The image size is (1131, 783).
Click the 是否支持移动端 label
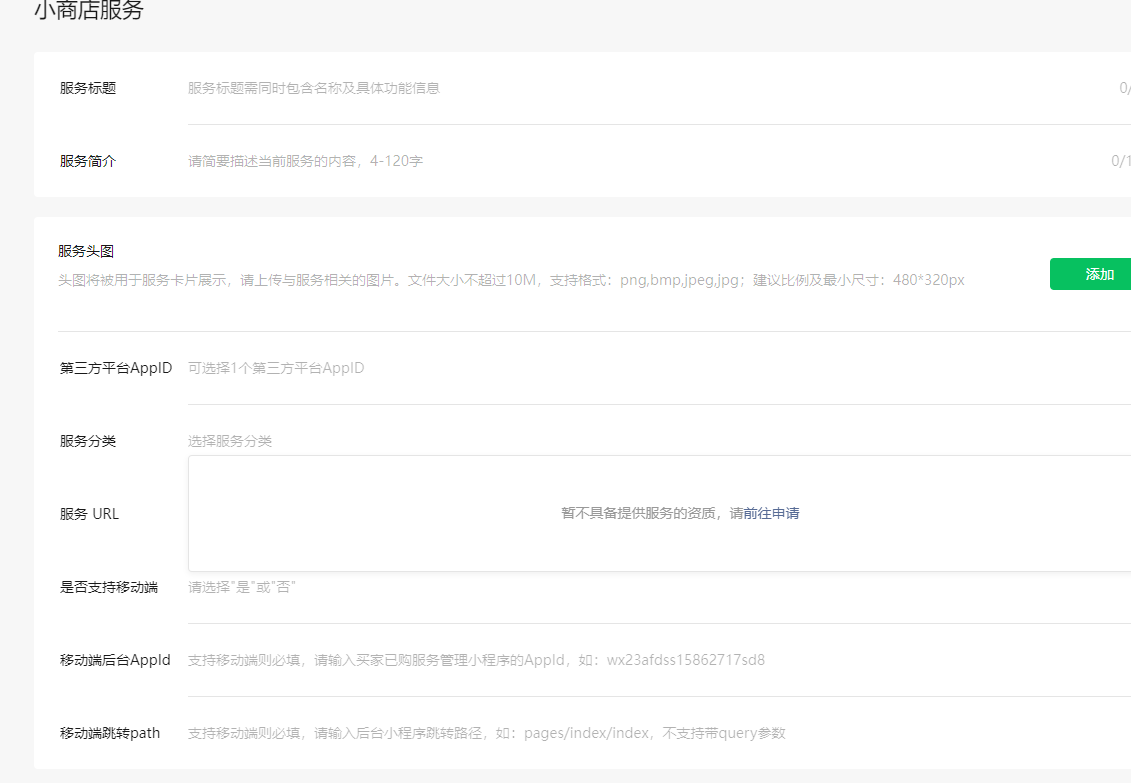coord(108,587)
